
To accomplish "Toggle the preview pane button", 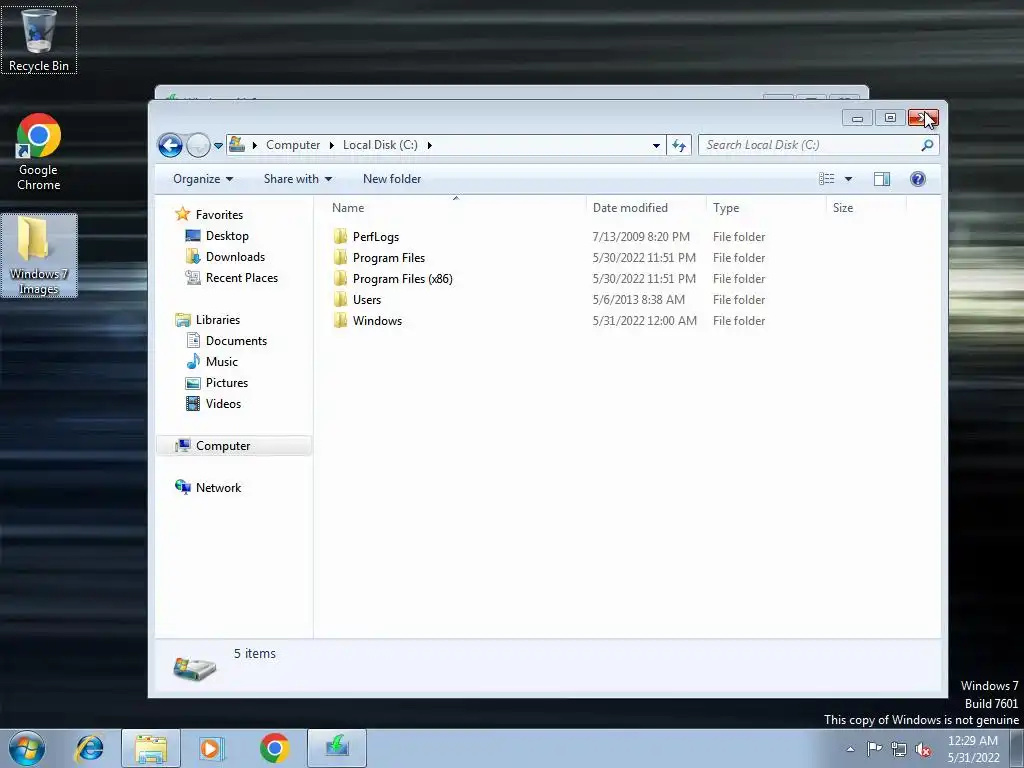I will pos(882,179).
